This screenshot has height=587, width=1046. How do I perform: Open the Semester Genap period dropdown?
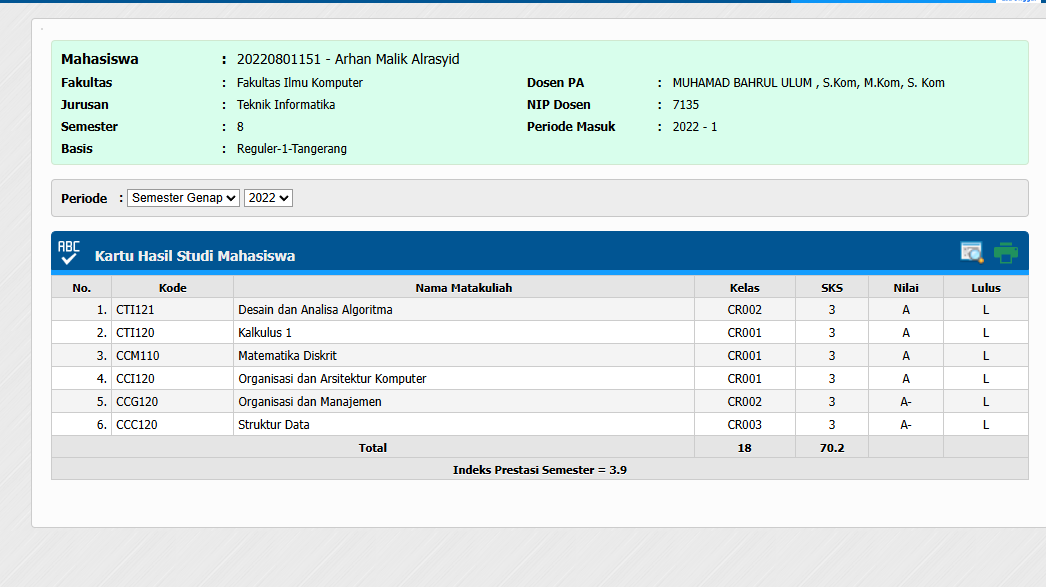(184, 198)
